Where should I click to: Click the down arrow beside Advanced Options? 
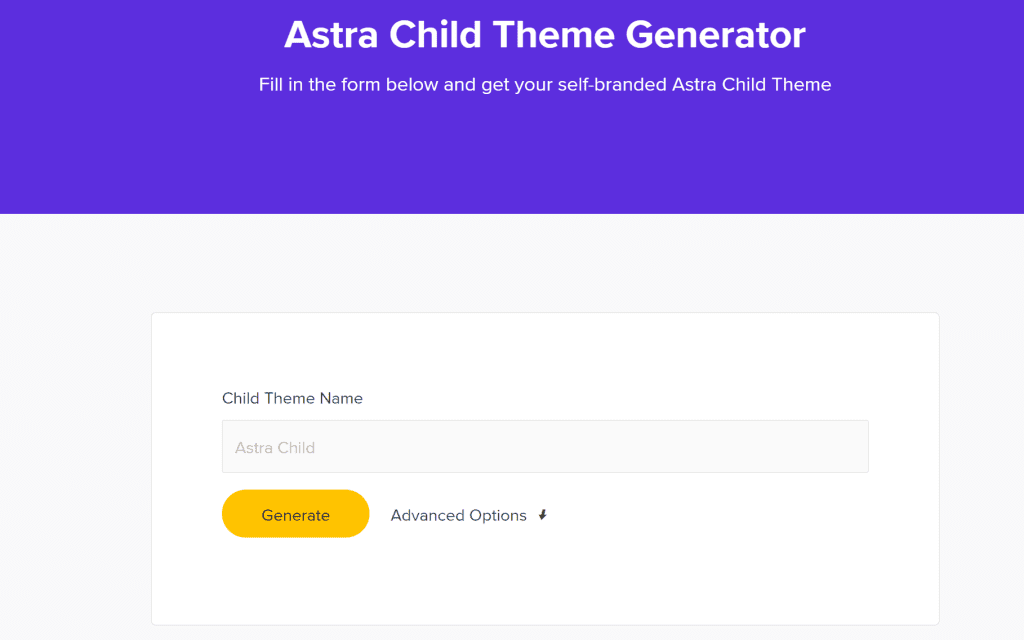coord(543,515)
